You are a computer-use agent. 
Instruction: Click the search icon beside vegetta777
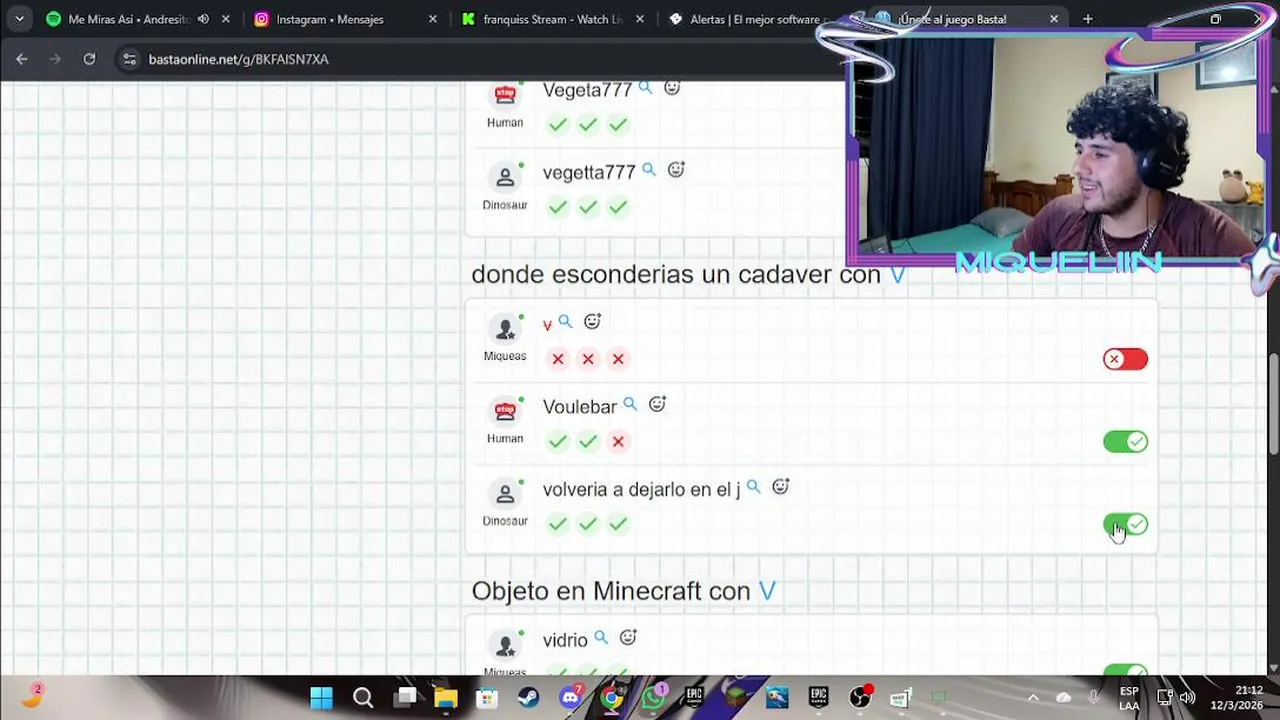pyautogui.click(x=649, y=170)
